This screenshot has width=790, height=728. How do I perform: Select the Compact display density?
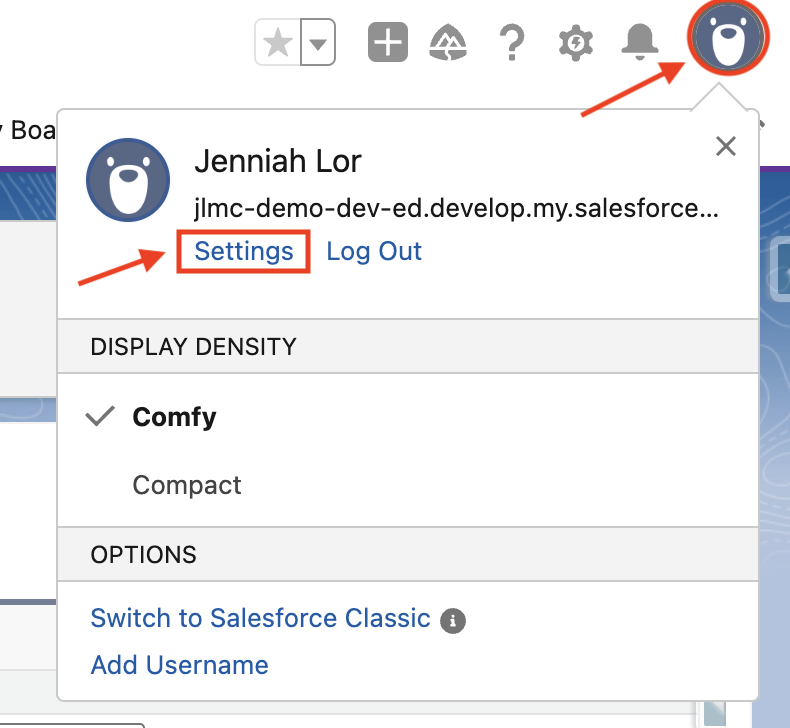coord(187,485)
